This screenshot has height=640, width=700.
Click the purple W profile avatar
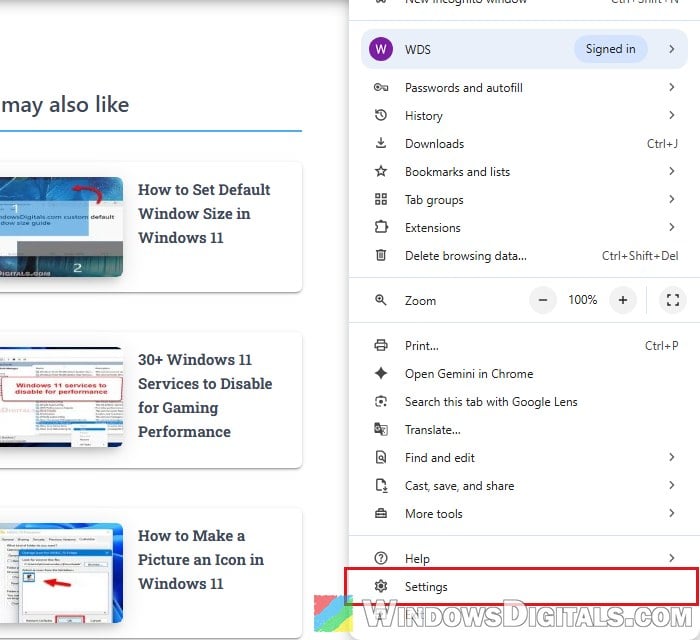(x=381, y=49)
